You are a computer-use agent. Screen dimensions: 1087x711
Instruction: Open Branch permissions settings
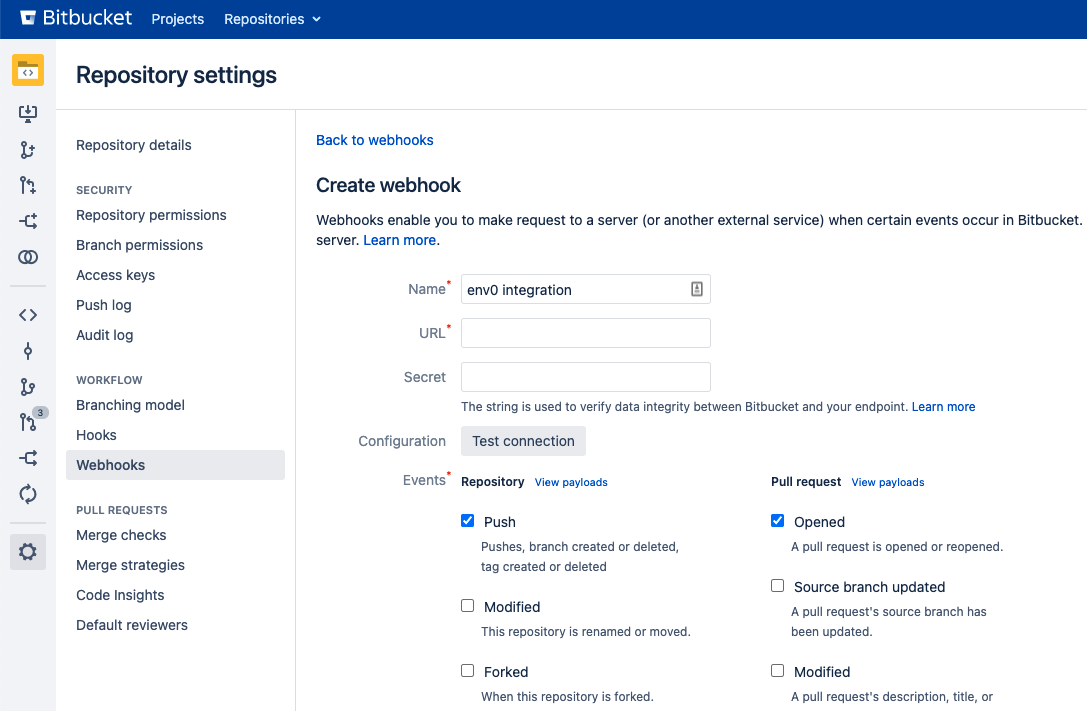click(139, 245)
